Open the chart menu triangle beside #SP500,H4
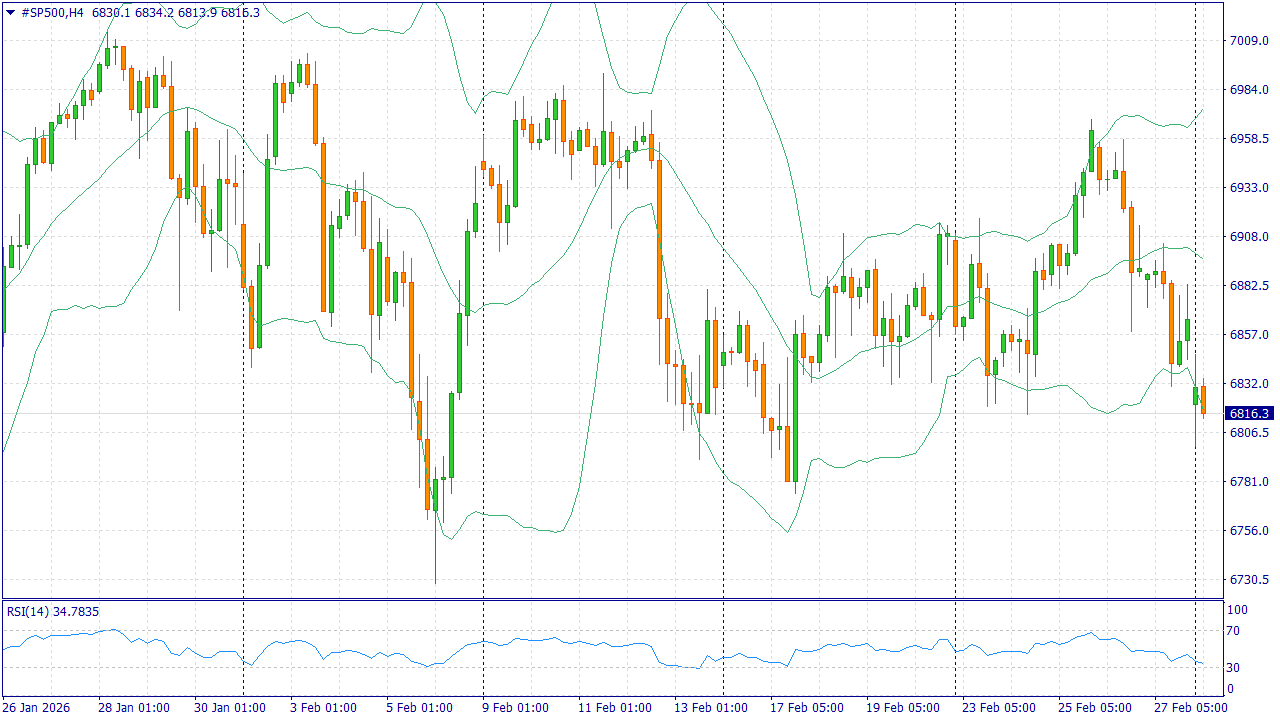Viewport: 1280px width, 720px height. tap(11, 12)
